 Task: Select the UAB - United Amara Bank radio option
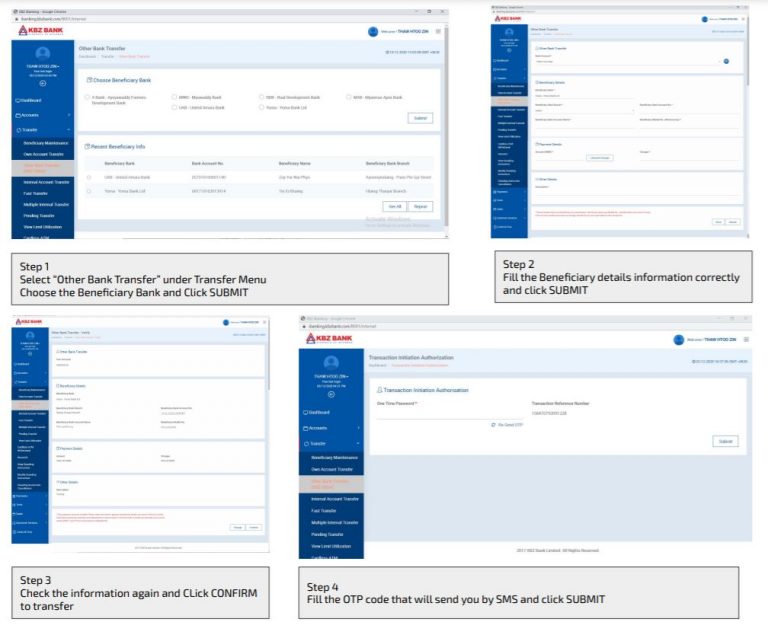tap(174, 106)
